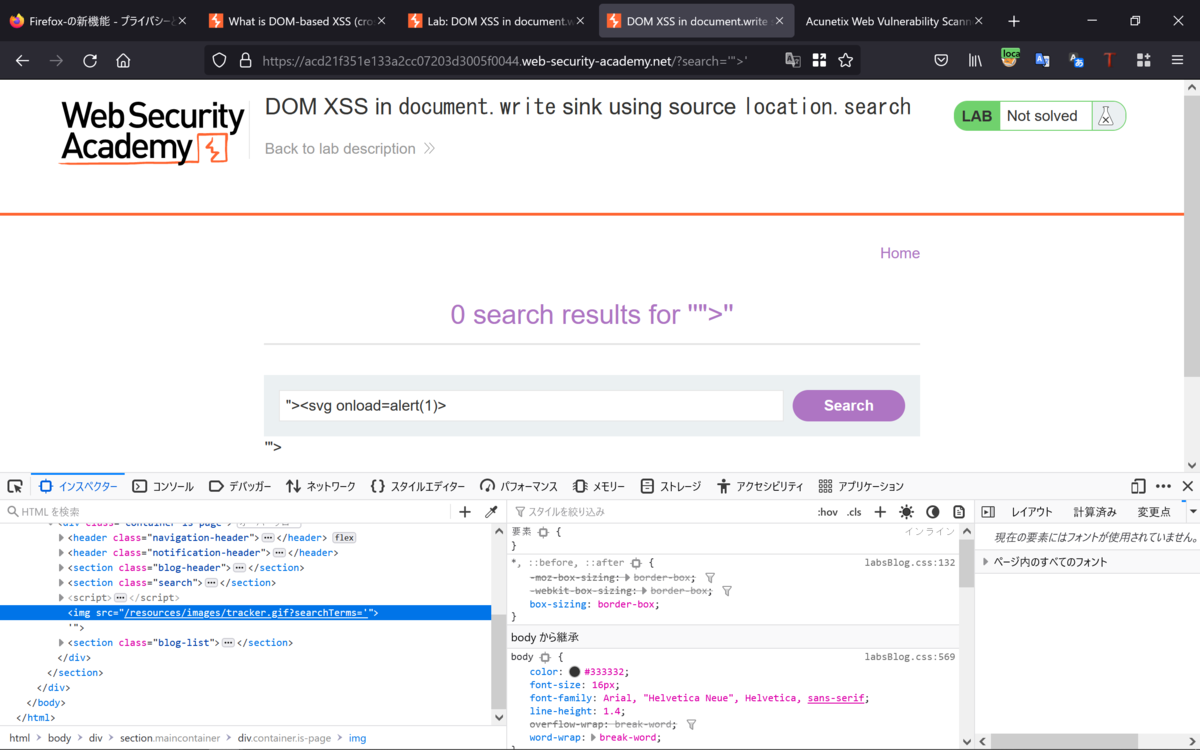This screenshot has height=750, width=1200.
Task: Create a new node with plus icon
Action: (x=465, y=512)
